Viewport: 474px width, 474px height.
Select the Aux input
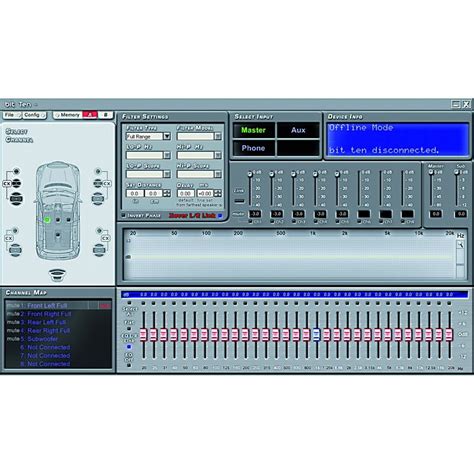[x=298, y=130]
